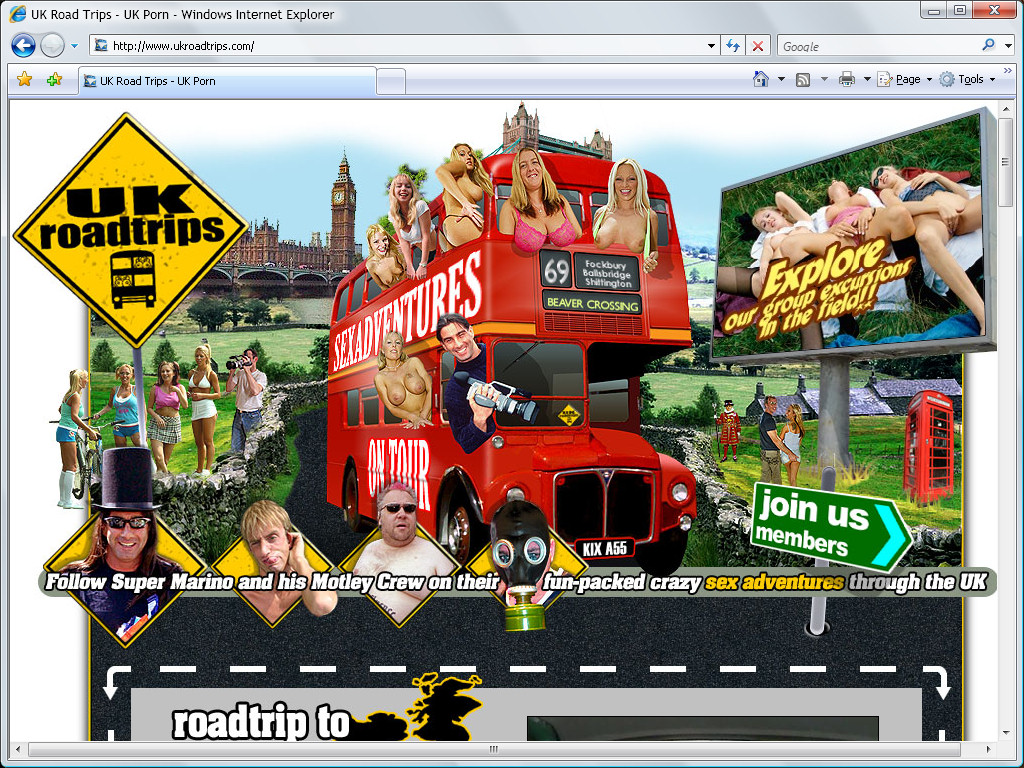
Task: Click the horizontal scrollbar right arrow
Action: (x=989, y=749)
